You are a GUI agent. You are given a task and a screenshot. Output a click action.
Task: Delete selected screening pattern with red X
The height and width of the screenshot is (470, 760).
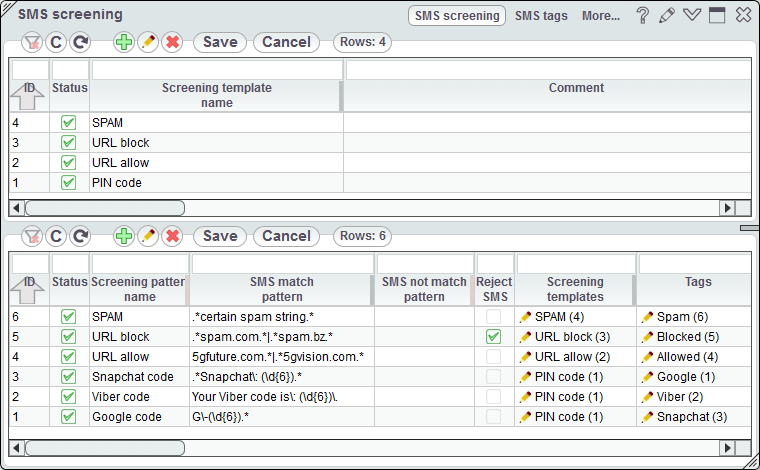click(173, 236)
